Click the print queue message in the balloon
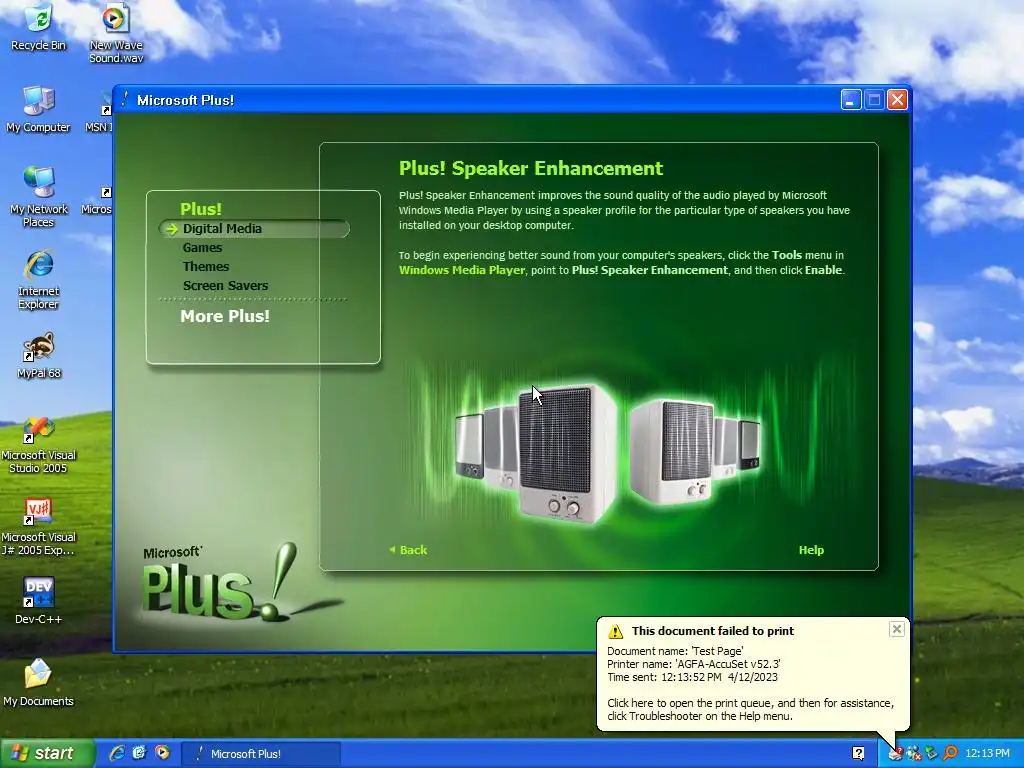This screenshot has height=768, width=1024. point(750,709)
